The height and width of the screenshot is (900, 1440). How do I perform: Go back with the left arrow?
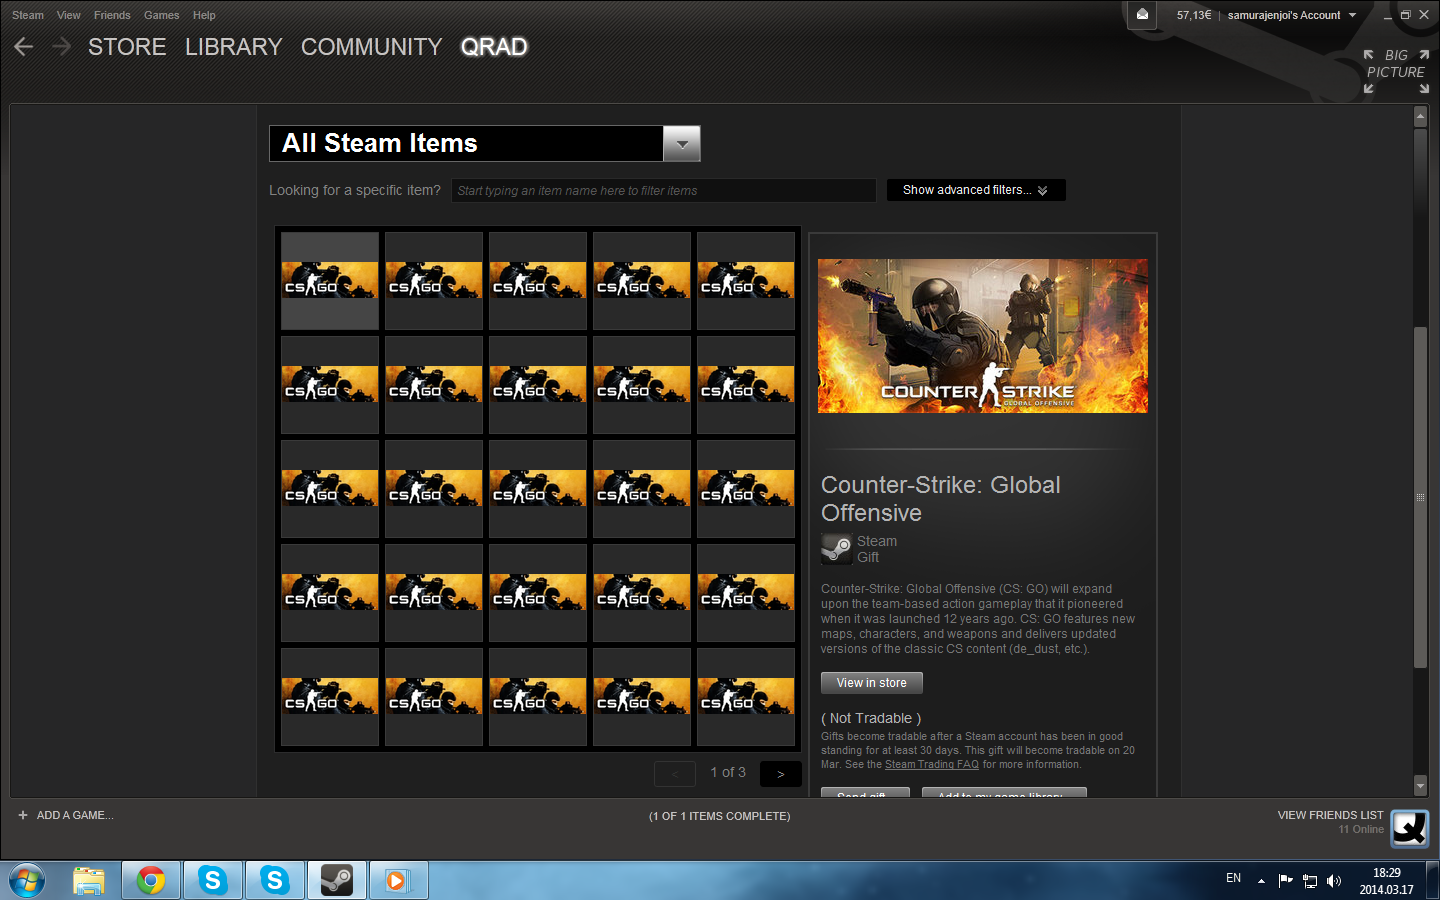[24, 47]
